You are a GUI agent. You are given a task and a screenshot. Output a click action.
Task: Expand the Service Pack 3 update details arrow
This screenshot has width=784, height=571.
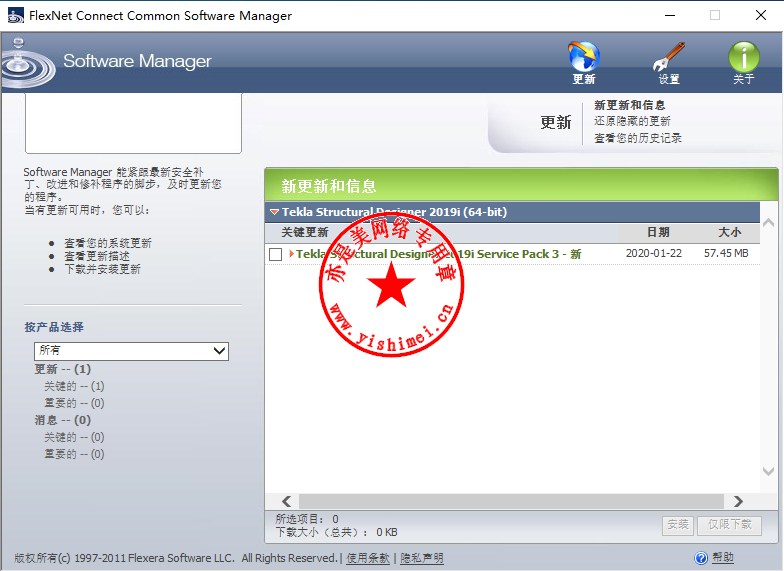tap(291, 254)
